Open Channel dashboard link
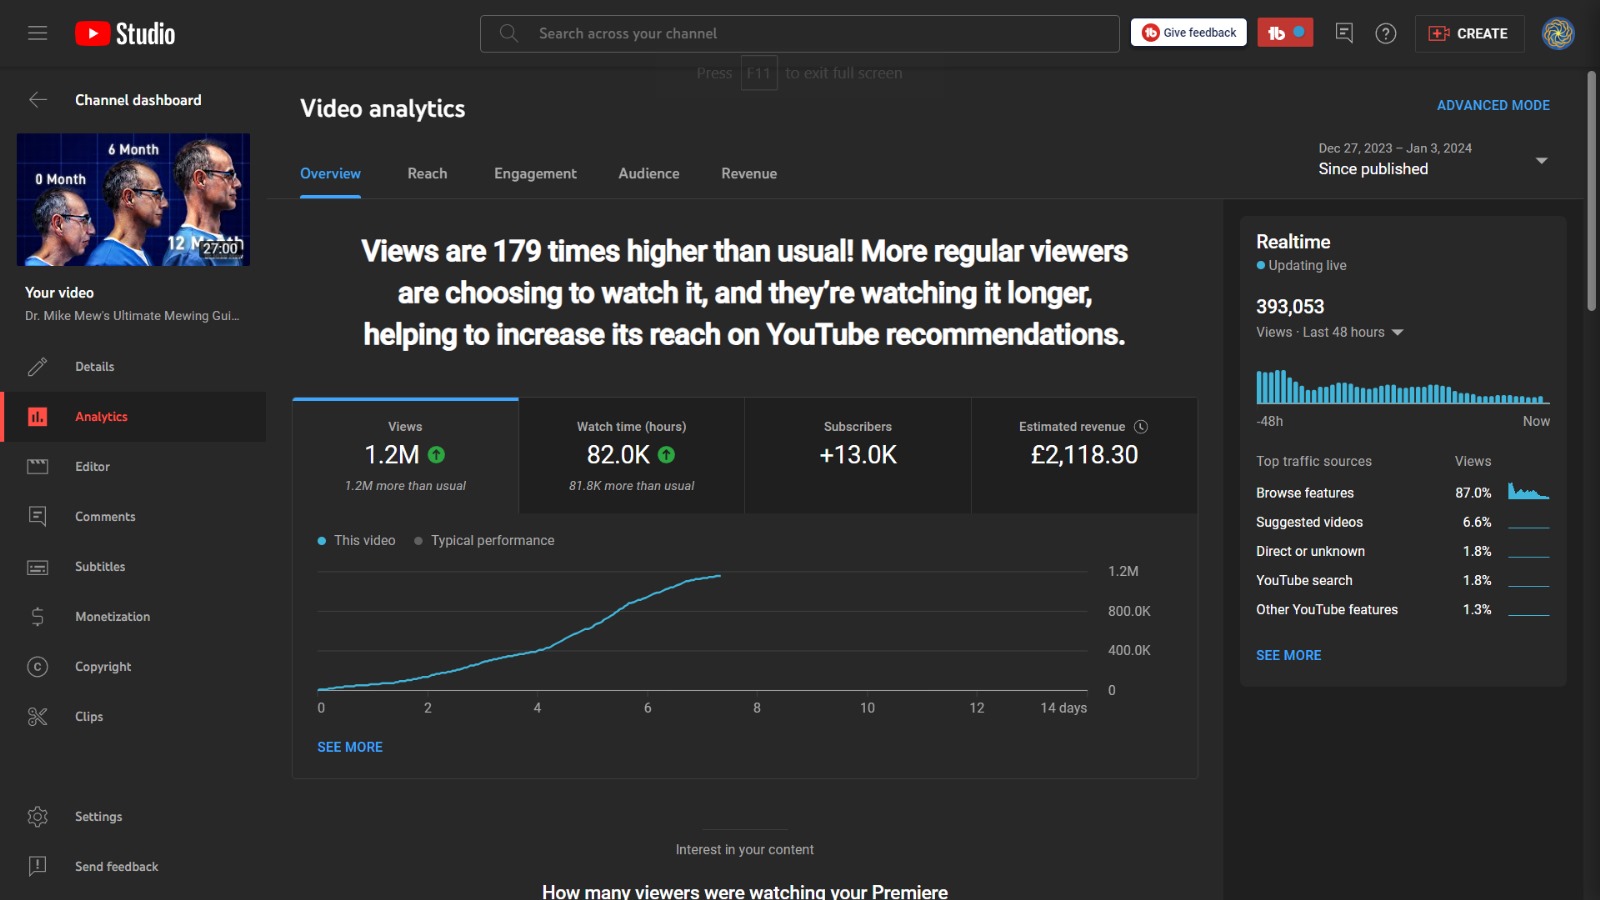 pos(138,100)
